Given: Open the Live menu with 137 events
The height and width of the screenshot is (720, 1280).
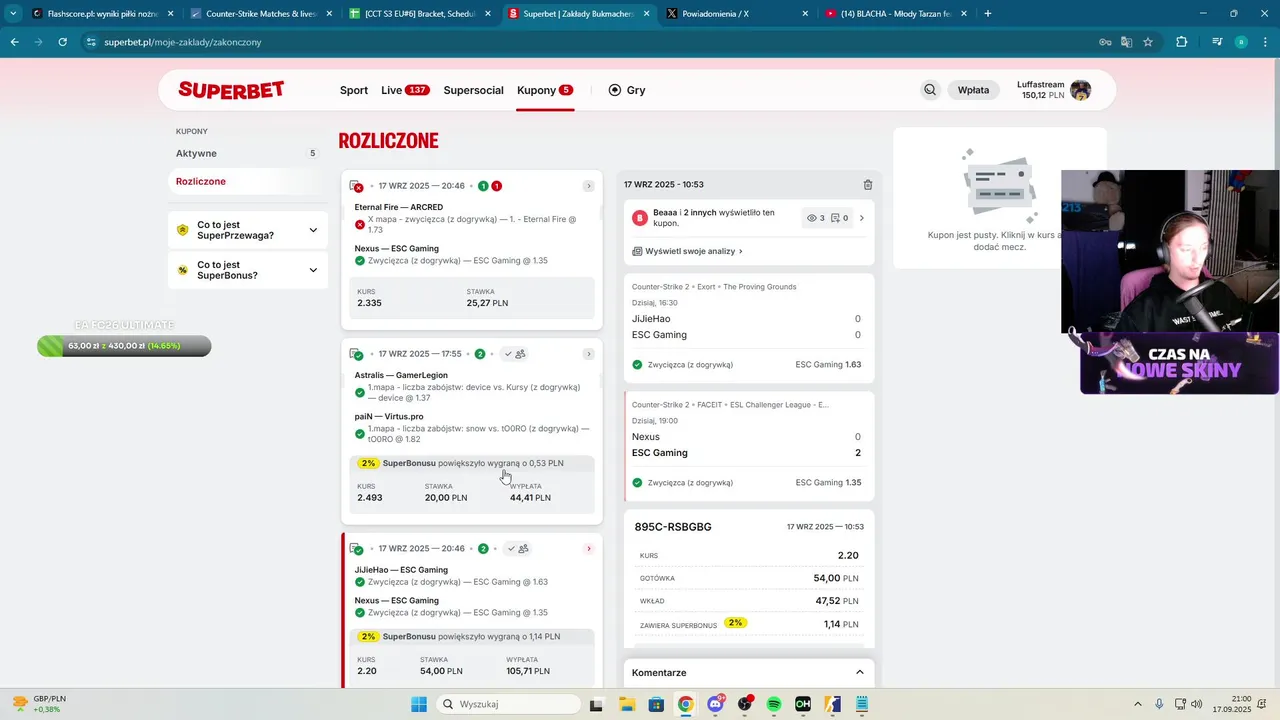Looking at the screenshot, I should tap(405, 90).
